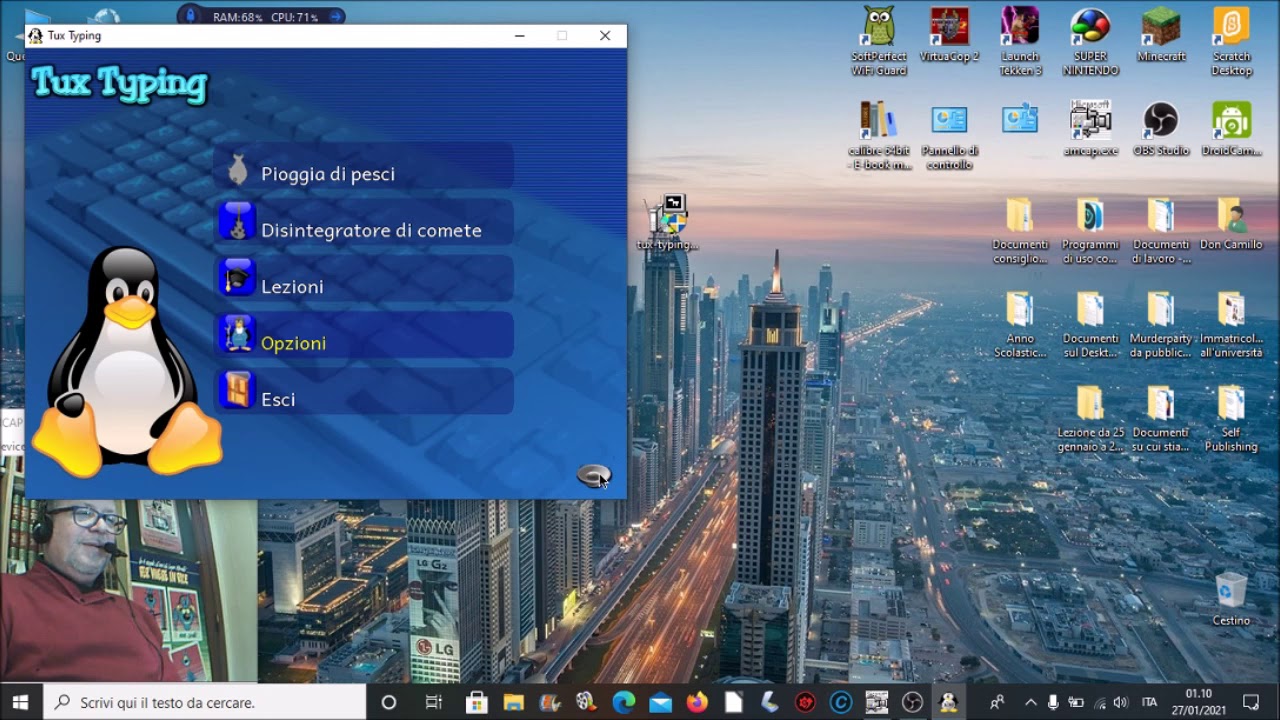Image resolution: width=1280 pixels, height=720 pixels.
Task: Open Task View on taskbar
Action: [x=433, y=702]
